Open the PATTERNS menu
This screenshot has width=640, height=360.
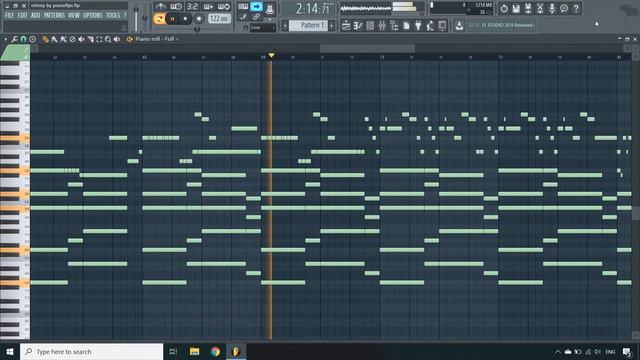tap(54, 15)
